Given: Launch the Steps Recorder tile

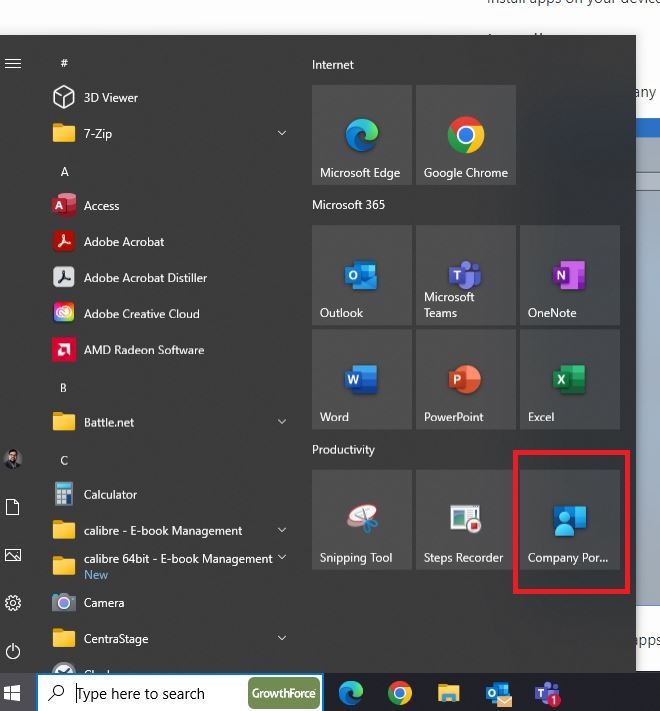Looking at the screenshot, I should tap(466, 520).
